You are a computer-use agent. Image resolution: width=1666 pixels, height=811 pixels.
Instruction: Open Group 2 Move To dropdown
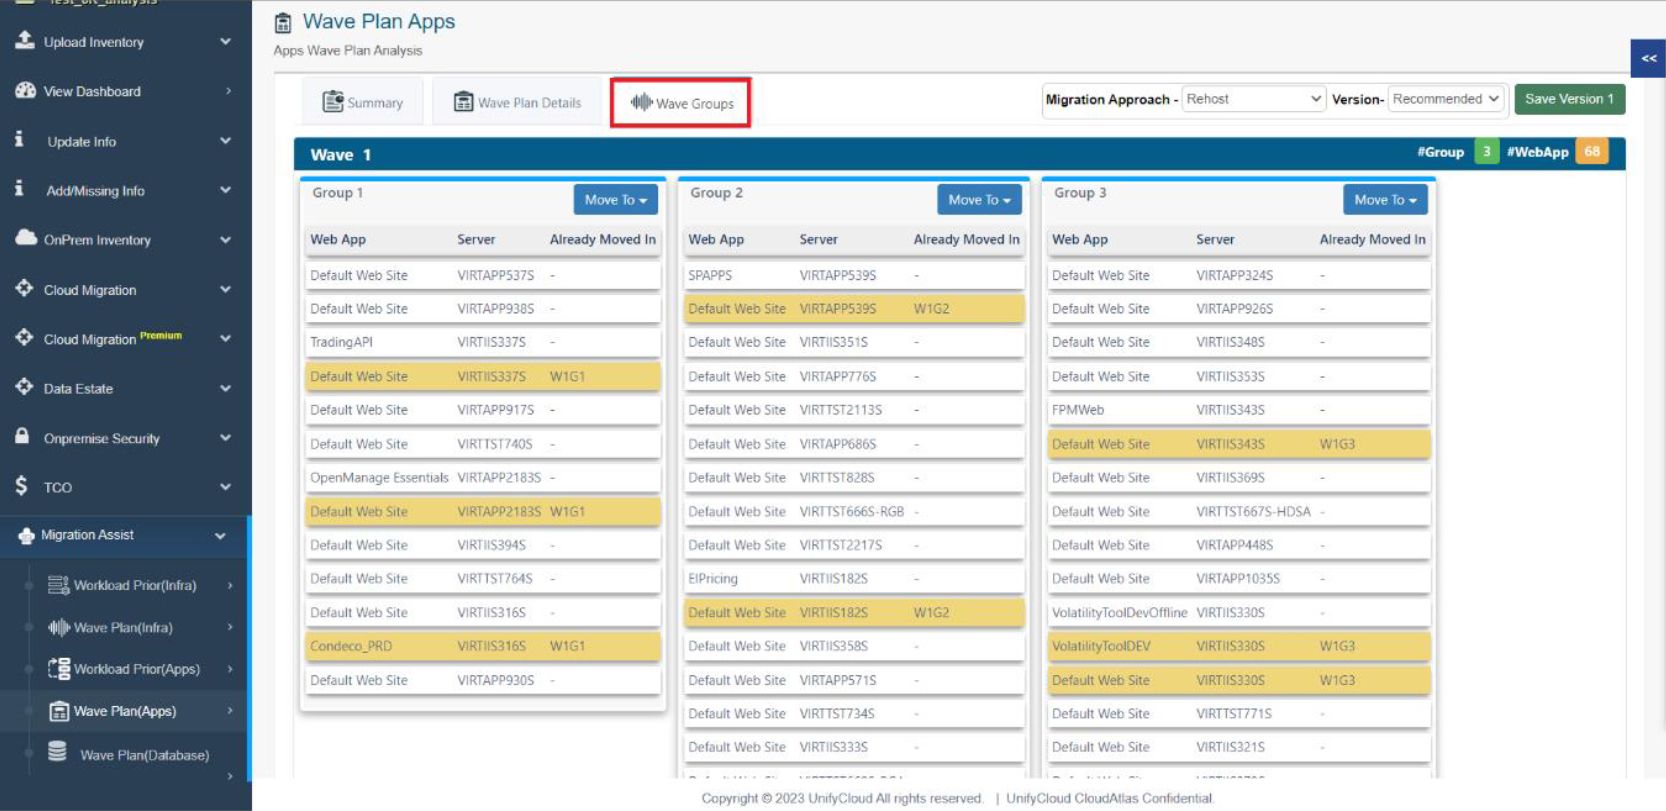pos(980,200)
